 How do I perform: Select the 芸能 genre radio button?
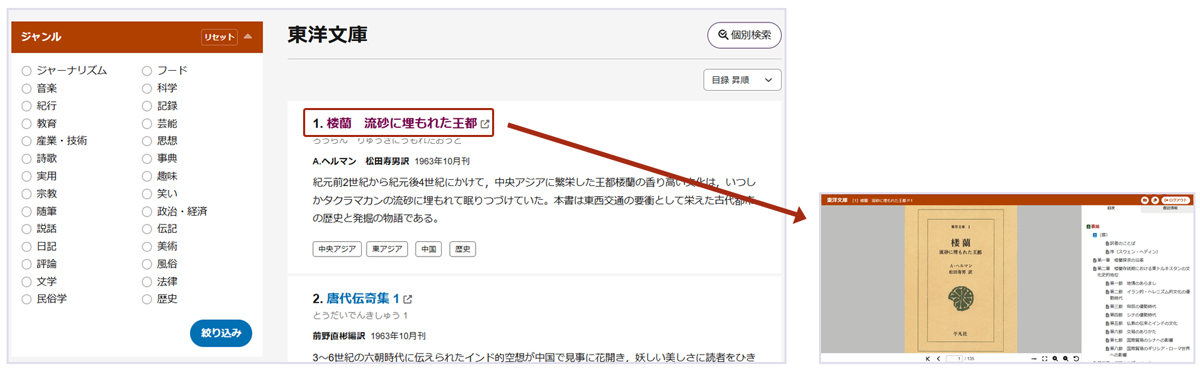pos(146,123)
